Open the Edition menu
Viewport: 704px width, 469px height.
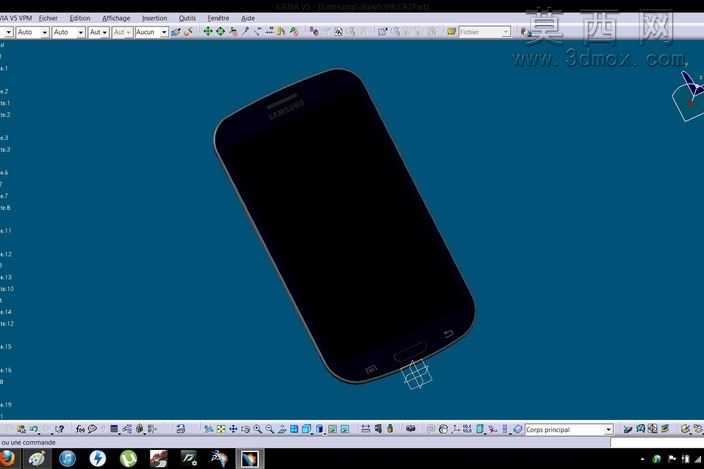80,18
